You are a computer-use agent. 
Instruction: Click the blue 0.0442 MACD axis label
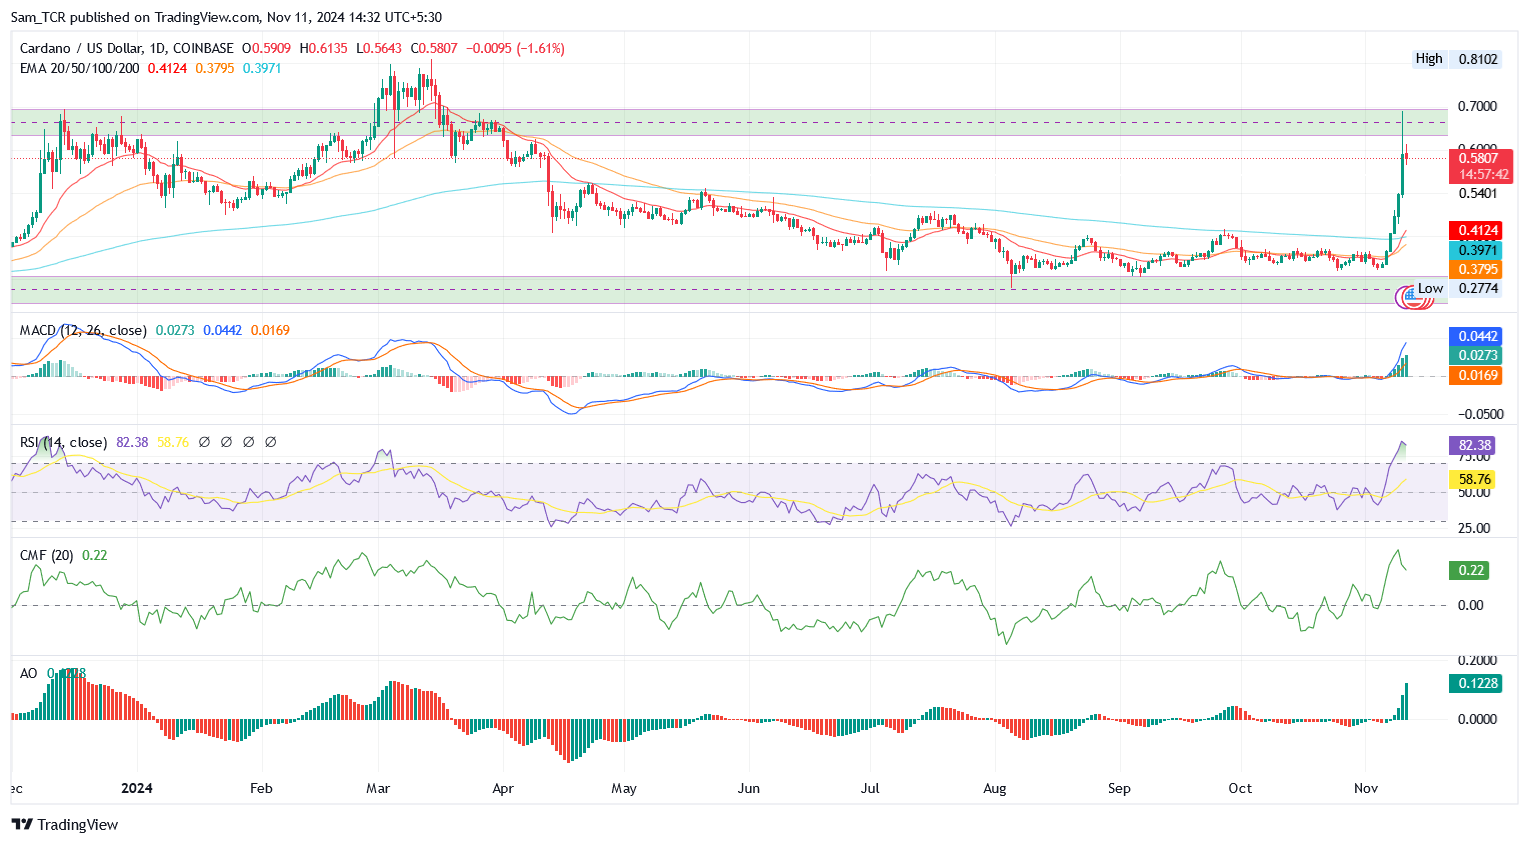tap(1477, 336)
